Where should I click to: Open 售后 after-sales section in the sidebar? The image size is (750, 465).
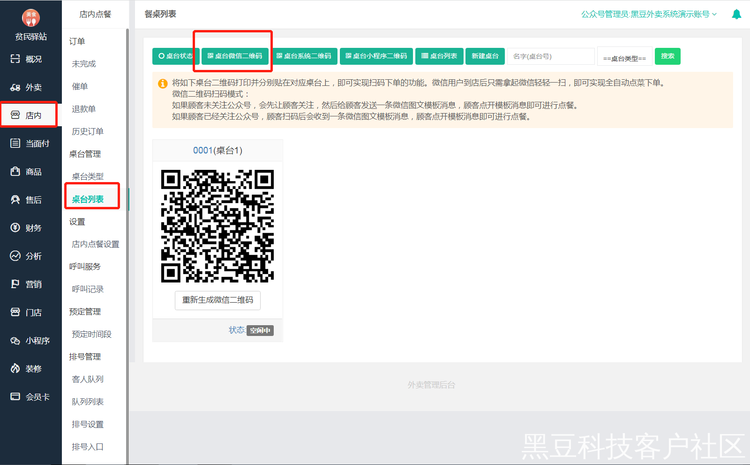point(27,199)
